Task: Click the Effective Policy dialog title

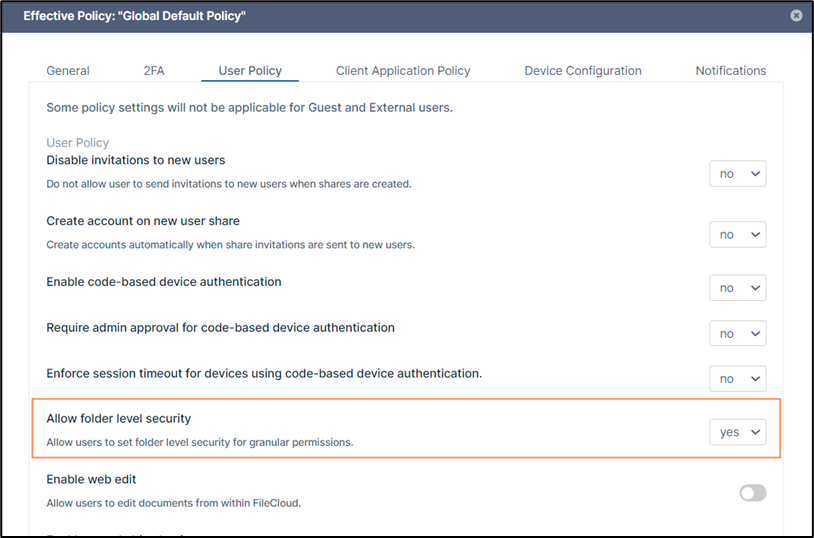Action: tap(134, 16)
